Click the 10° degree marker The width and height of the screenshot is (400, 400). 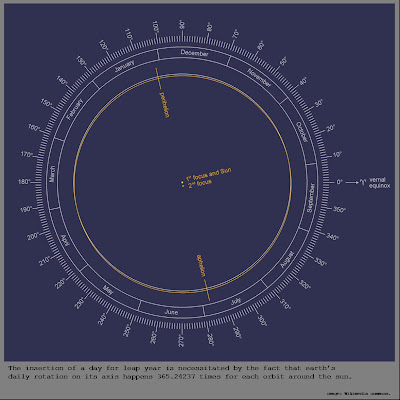pos(337,155)
